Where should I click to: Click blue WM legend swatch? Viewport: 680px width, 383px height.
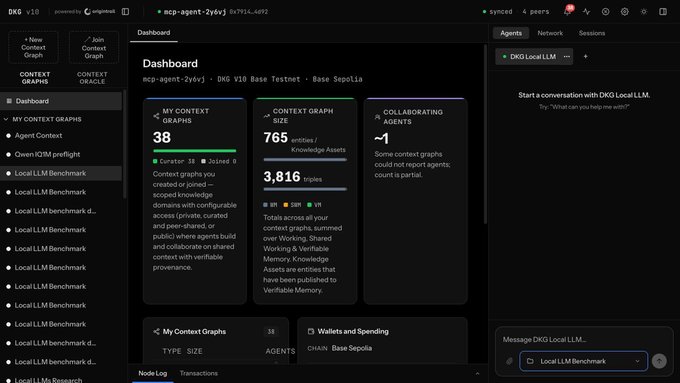(265, 205)
